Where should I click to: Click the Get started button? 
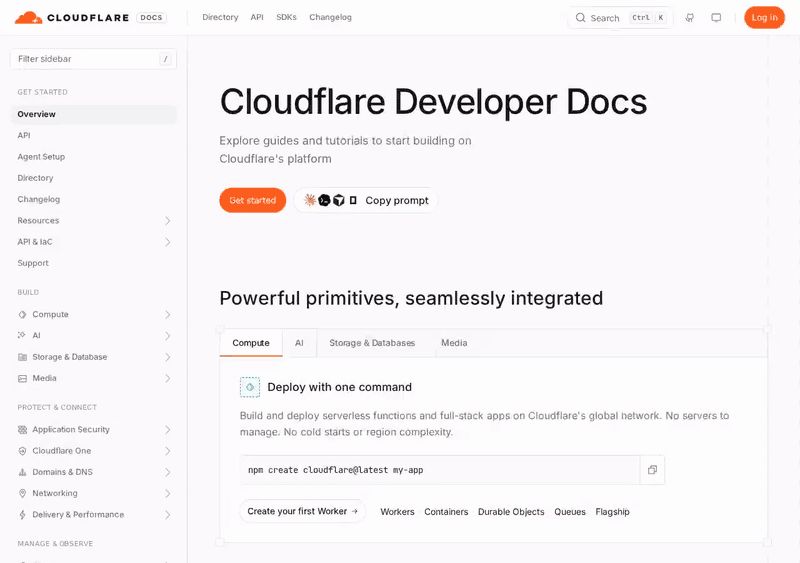coord(253,200)
